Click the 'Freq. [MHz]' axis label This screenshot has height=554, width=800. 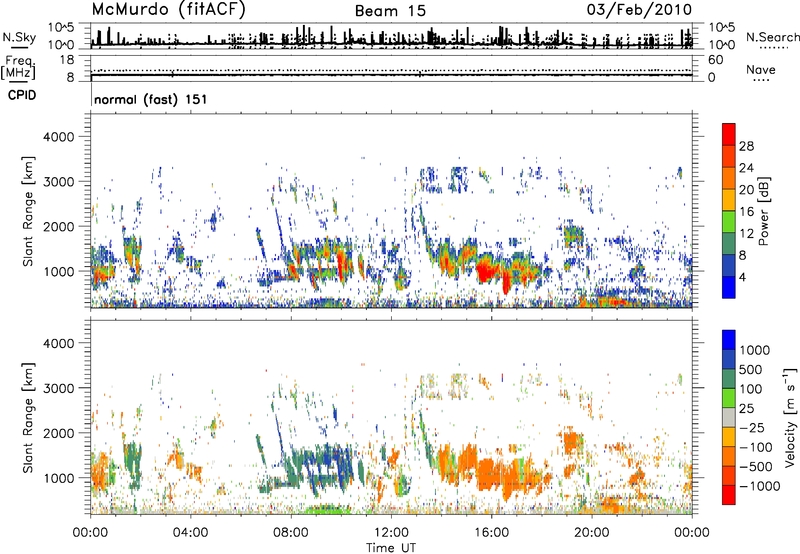pyautogui.click(x=18, y=68)
